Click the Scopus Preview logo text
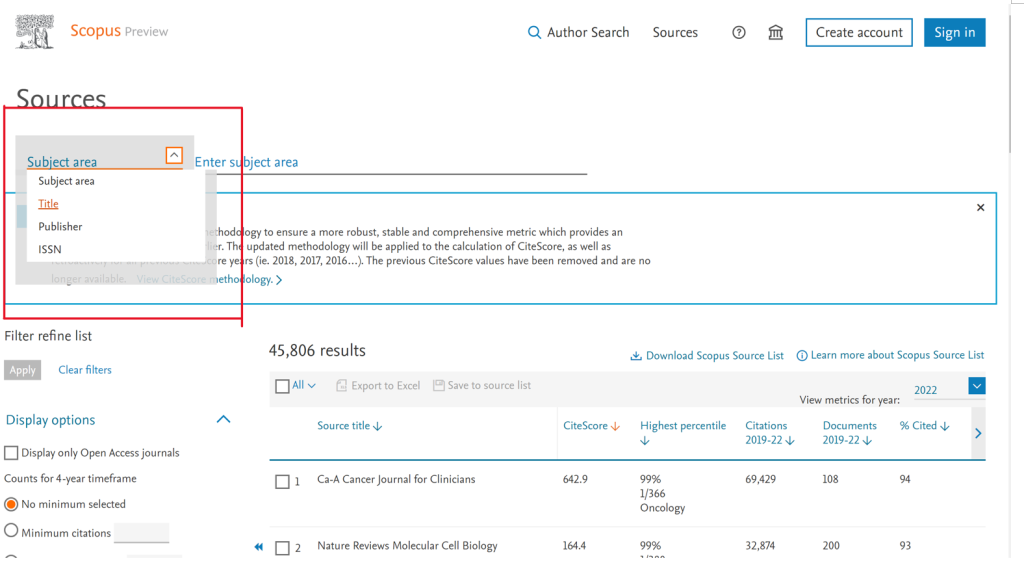The width and height of the screenshot is (1024, 567). click(x=119, y=31)
